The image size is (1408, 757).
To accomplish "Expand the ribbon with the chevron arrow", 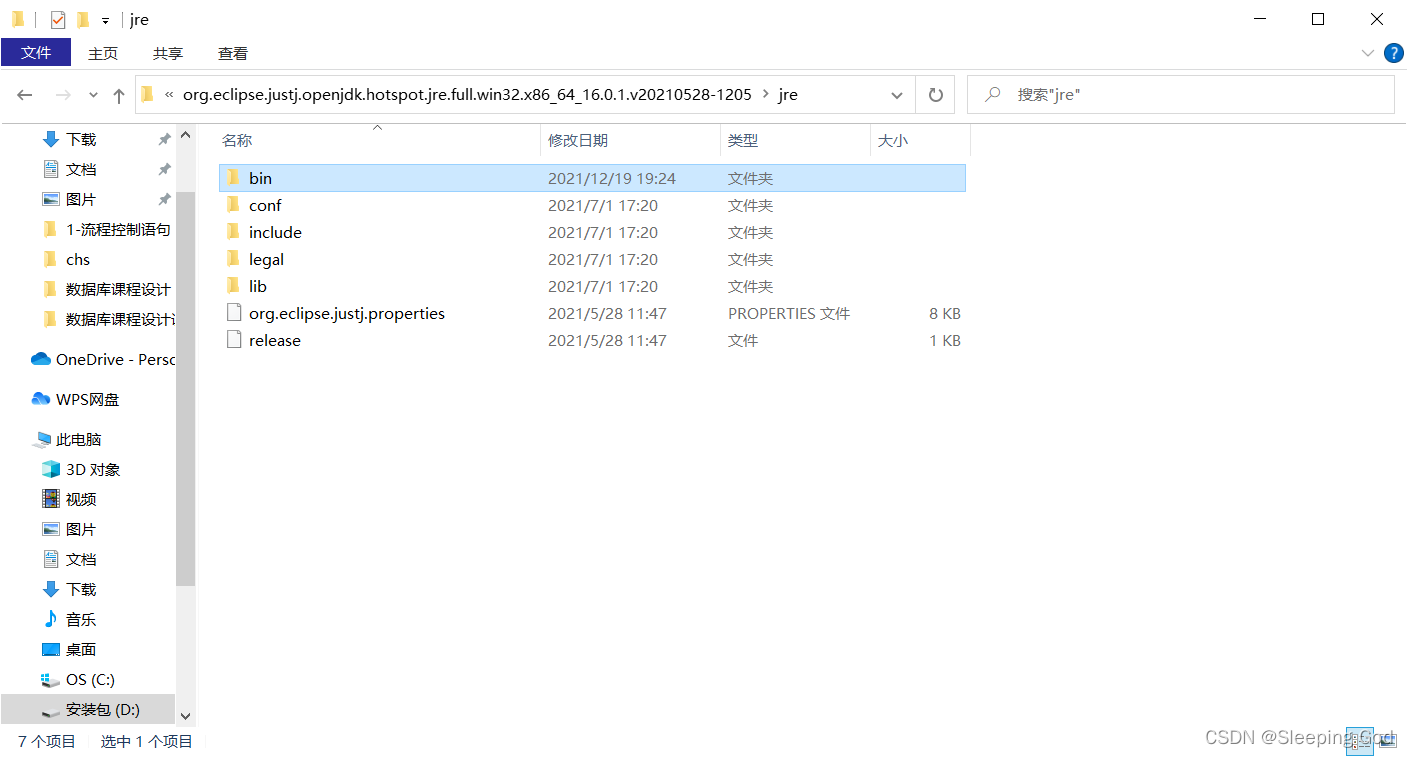I will pyautogui.click(x=1368, y=53).
